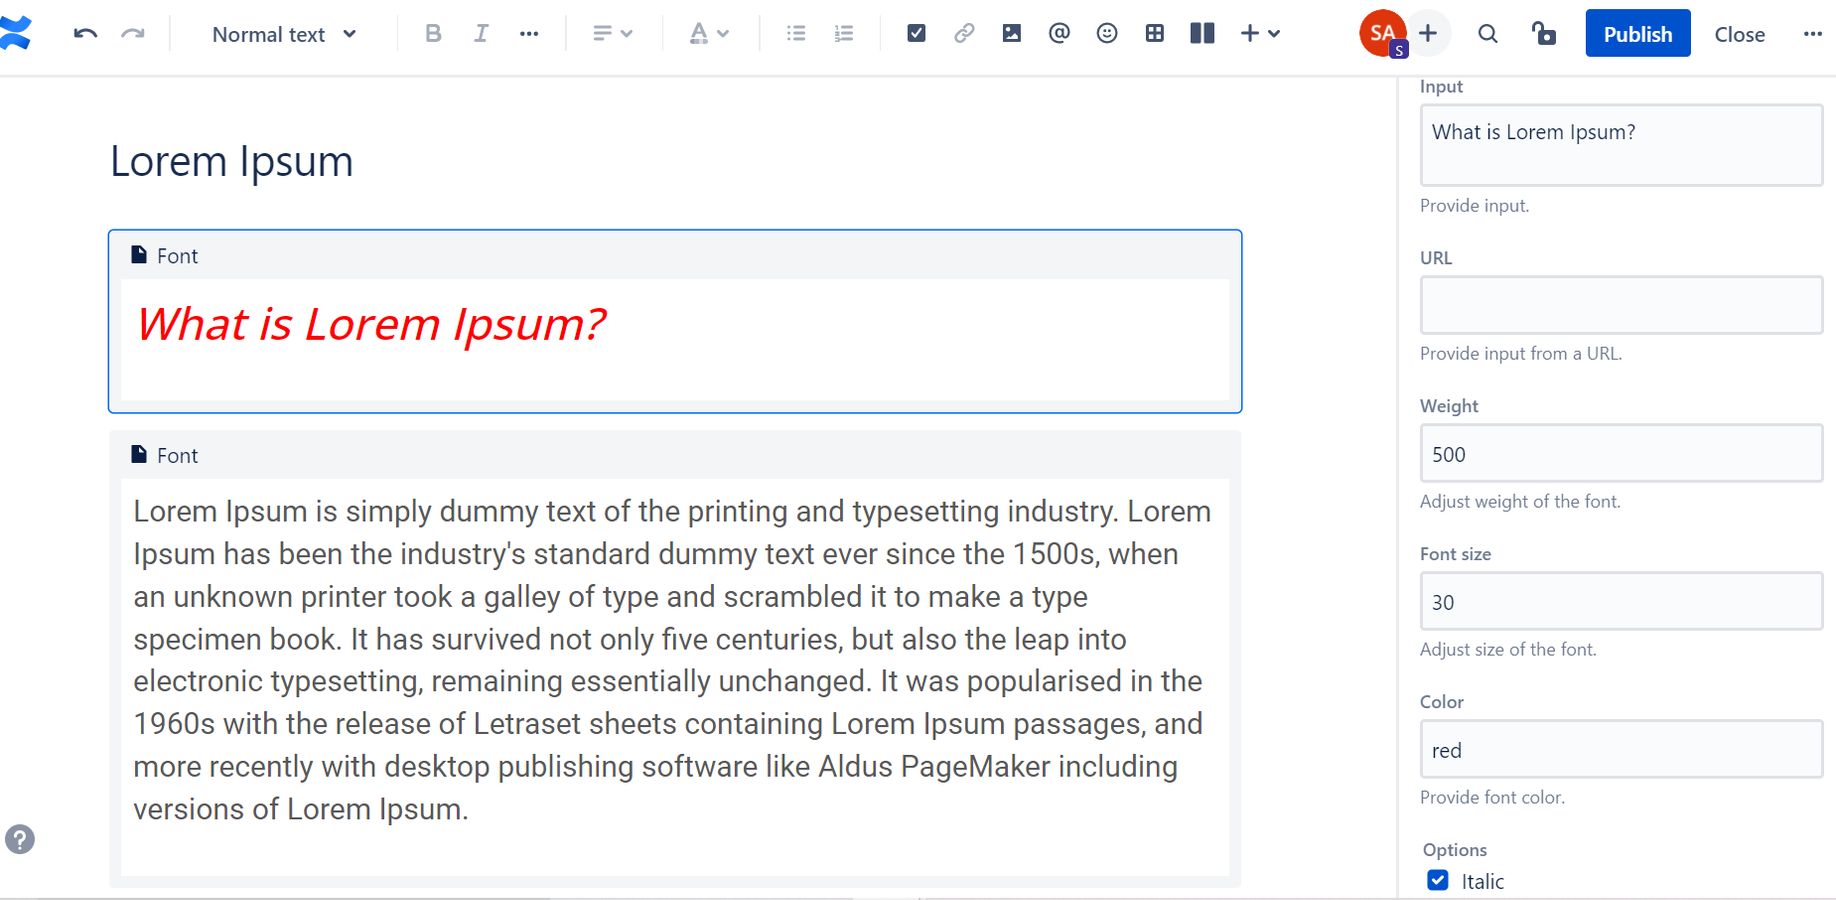Viewport: 1836px width, 900px height.
Task: Insert an emoji
Action: tap(1107, 33)
